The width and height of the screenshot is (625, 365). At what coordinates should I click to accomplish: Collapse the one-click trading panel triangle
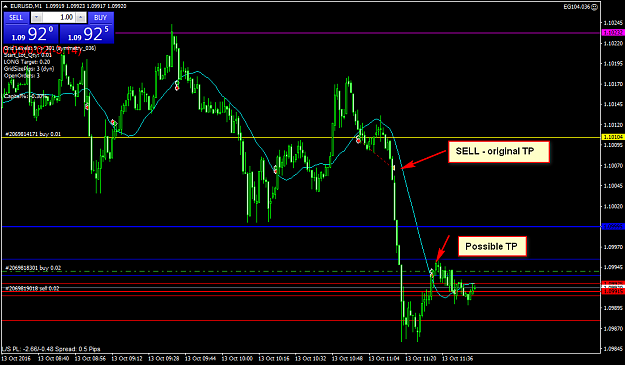tap(5, 6)
